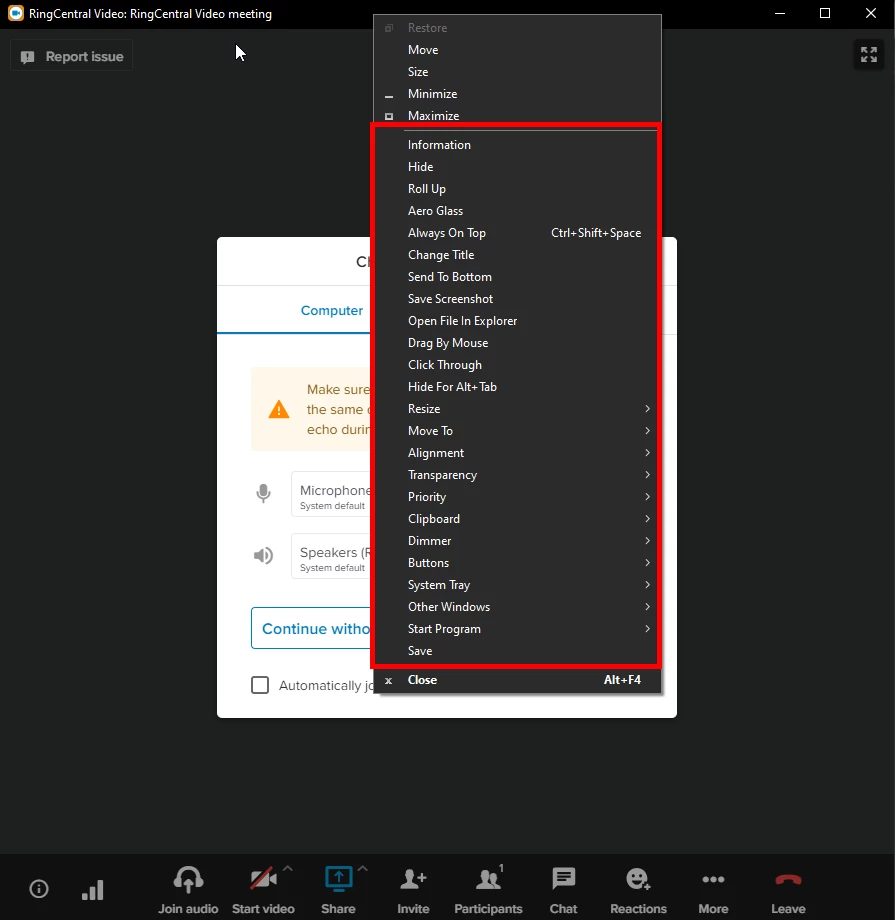Expand the Priority submenu

[518, 496]
